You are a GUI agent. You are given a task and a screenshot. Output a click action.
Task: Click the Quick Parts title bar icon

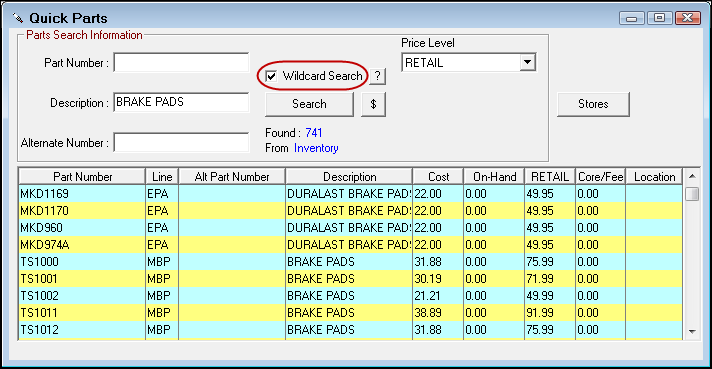(x=18, y=18)
